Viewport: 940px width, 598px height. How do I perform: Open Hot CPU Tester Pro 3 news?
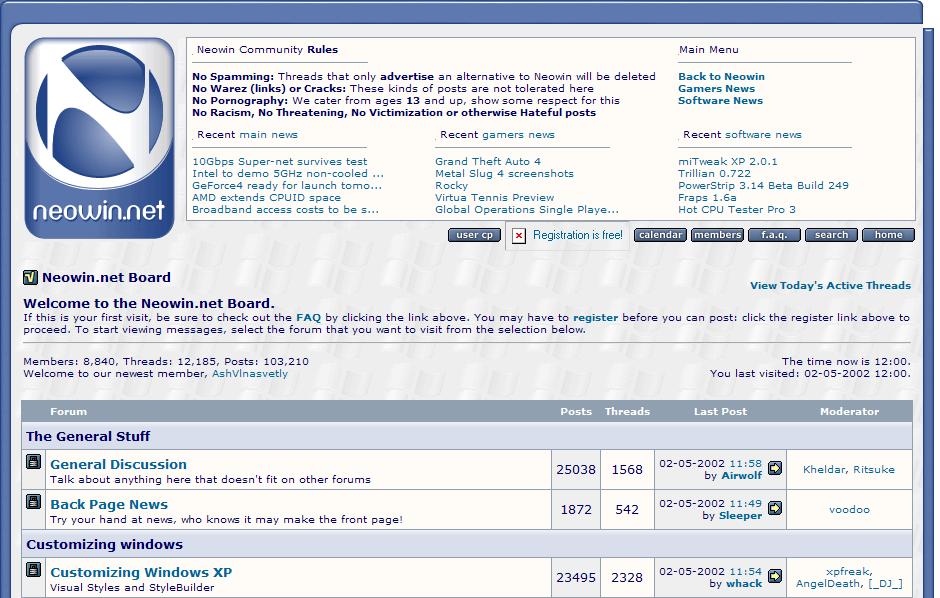(x=737, y=210)
